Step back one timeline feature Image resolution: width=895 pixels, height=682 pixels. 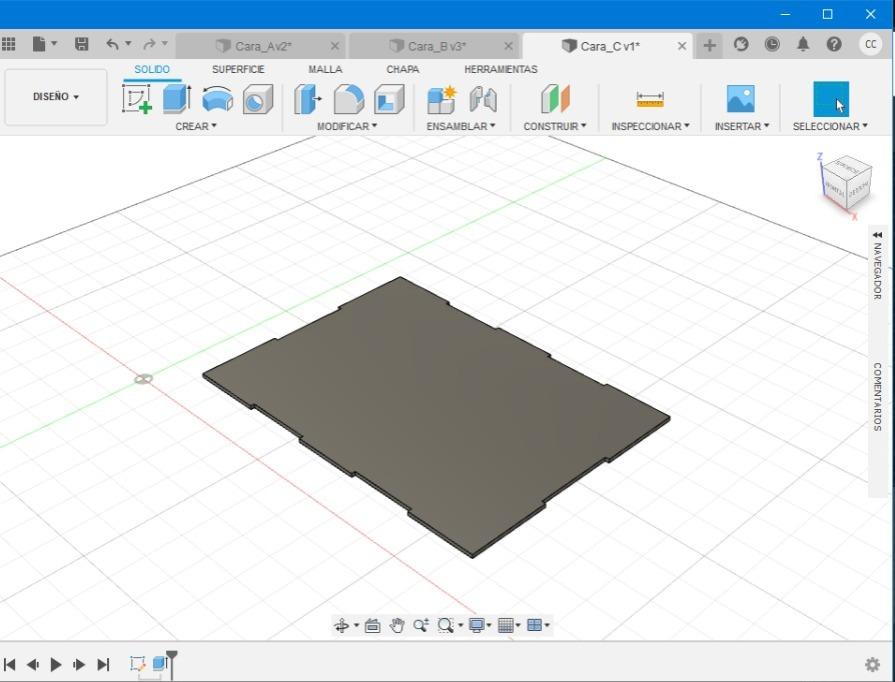33,664
